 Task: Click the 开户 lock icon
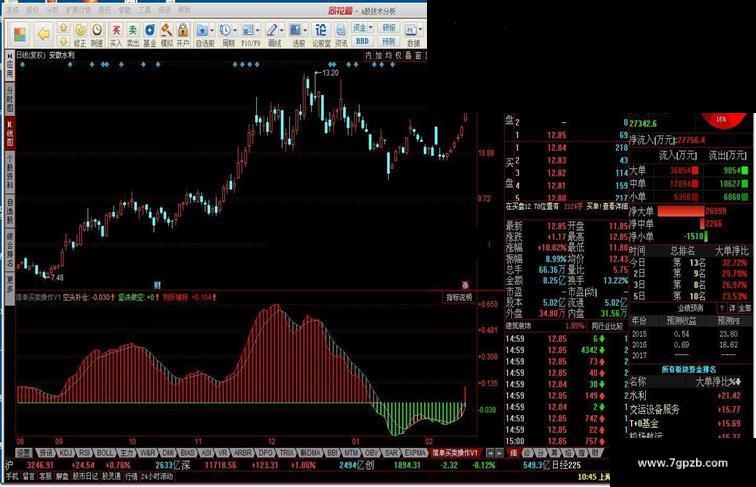click(x=183, y=35)
